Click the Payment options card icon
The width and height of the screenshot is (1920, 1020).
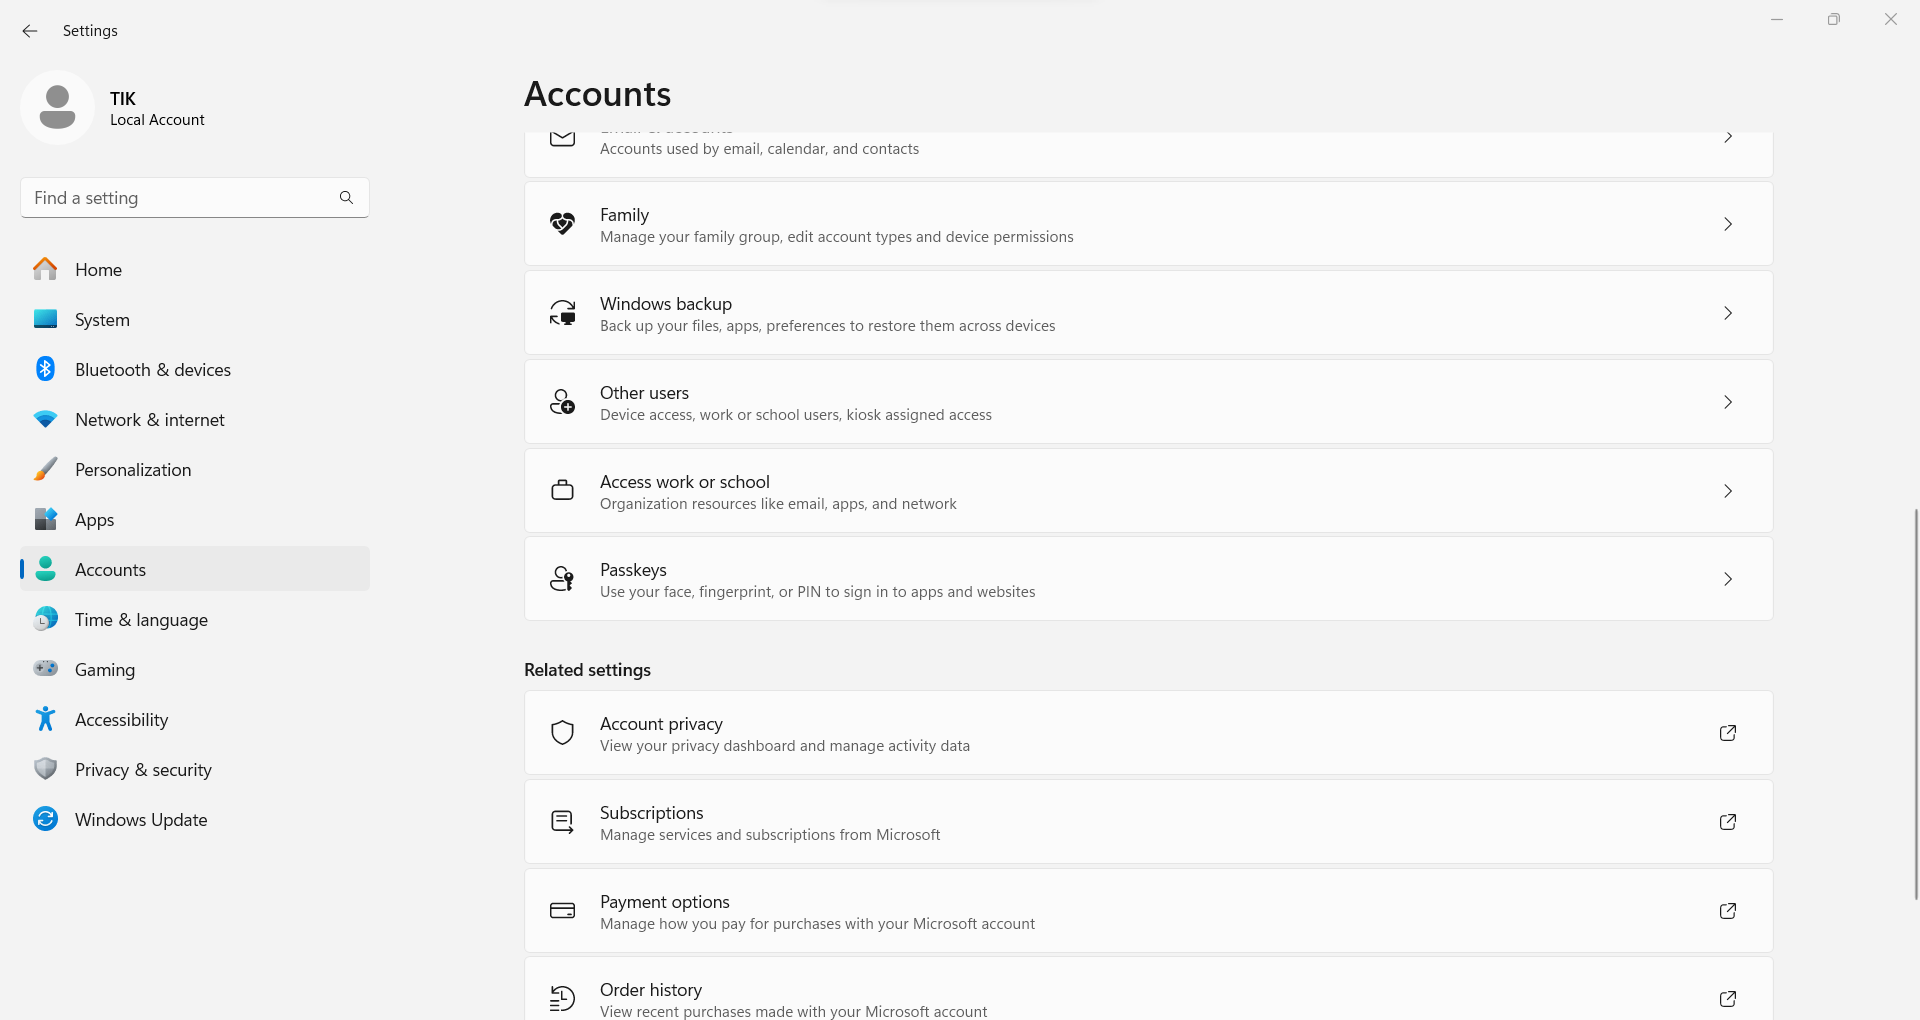[x=563, y=911]
